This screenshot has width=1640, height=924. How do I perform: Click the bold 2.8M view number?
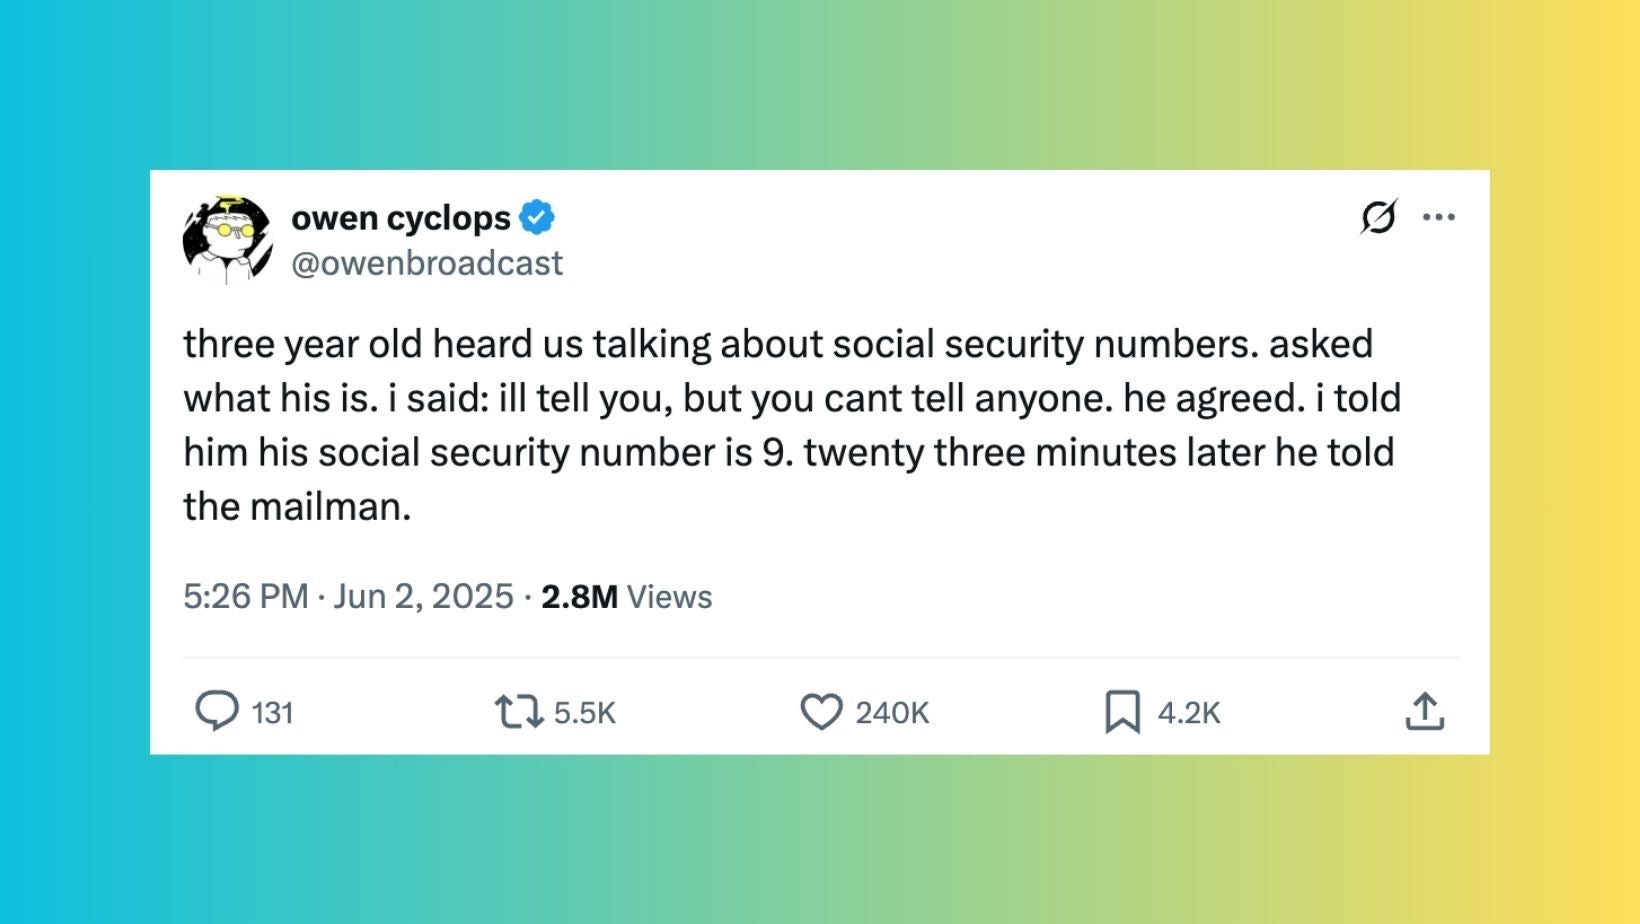click(x=579, y=596)
